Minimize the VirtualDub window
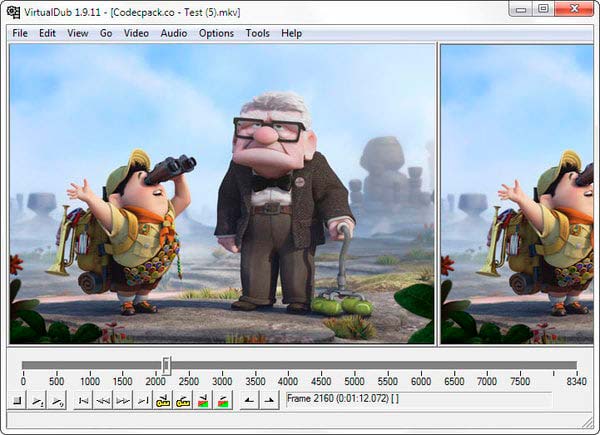 point(521,10)
